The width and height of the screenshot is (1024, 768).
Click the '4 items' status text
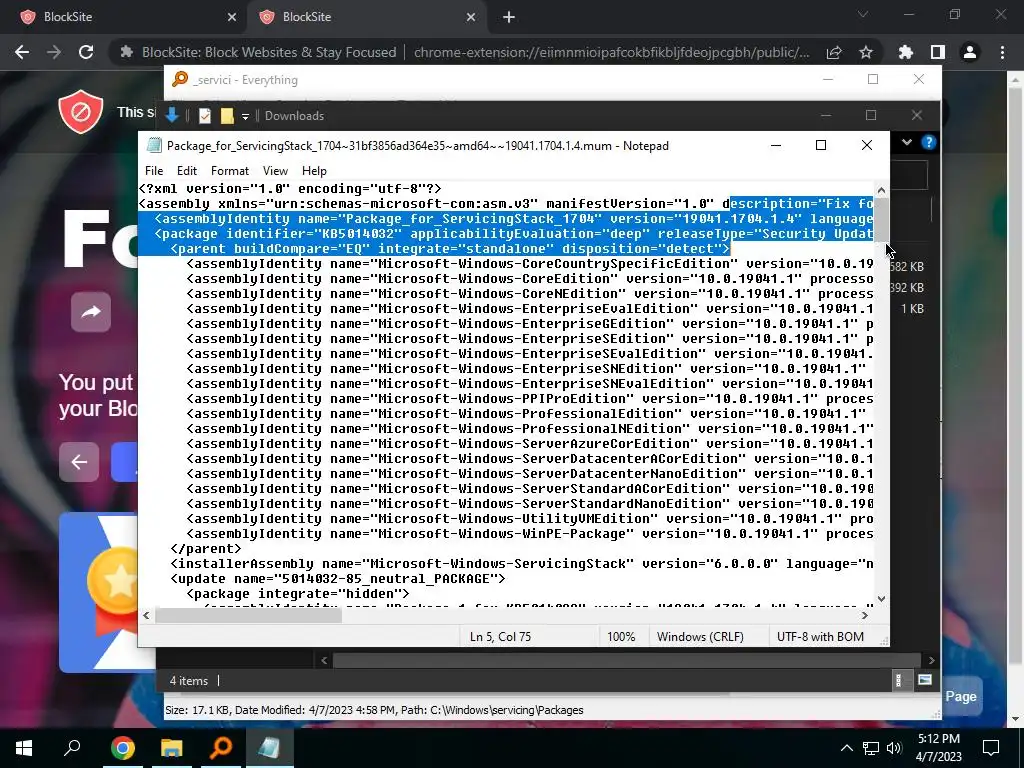[x=189, y=680]
